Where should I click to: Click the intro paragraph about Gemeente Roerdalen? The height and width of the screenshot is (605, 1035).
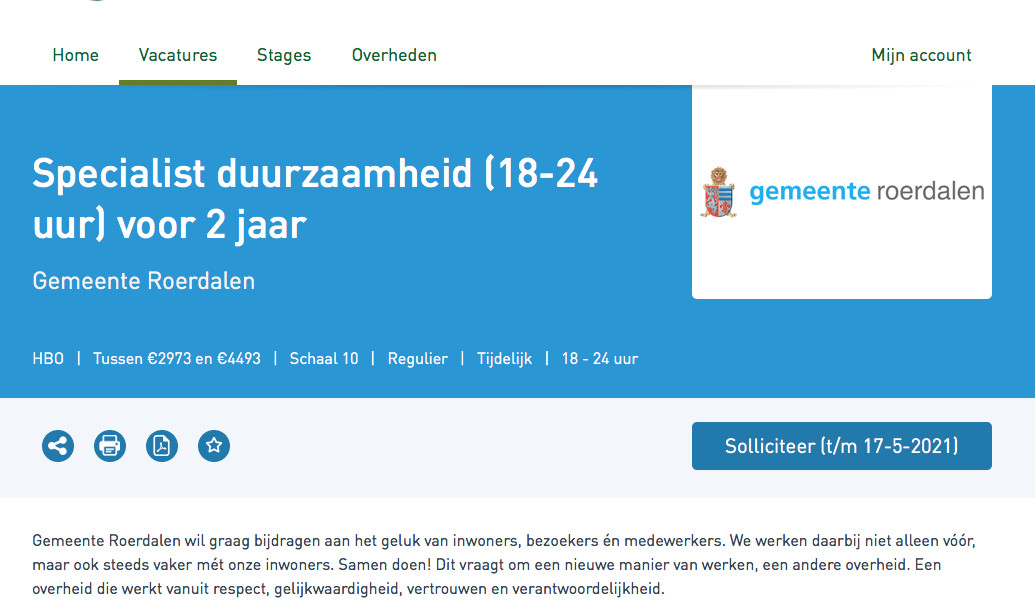tap(504, 565)
